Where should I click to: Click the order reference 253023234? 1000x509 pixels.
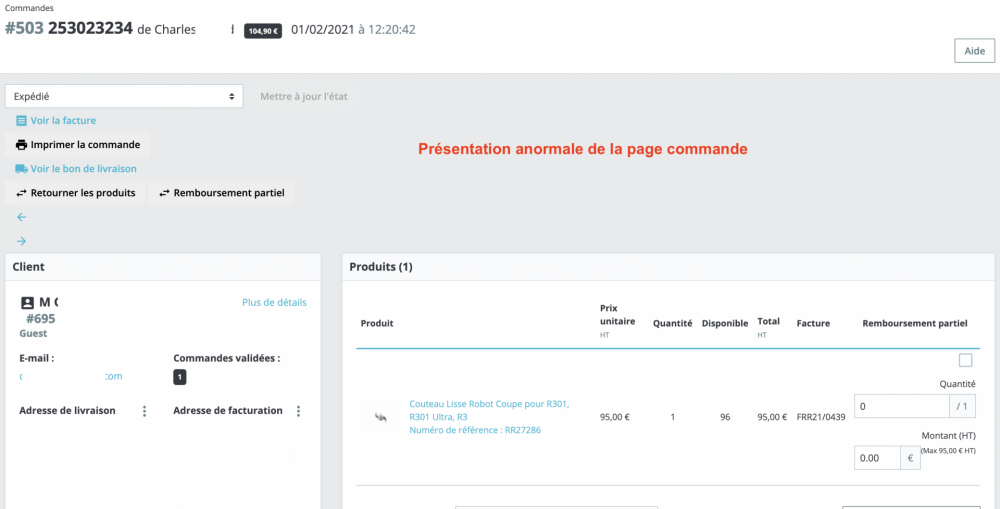[91, 29]
